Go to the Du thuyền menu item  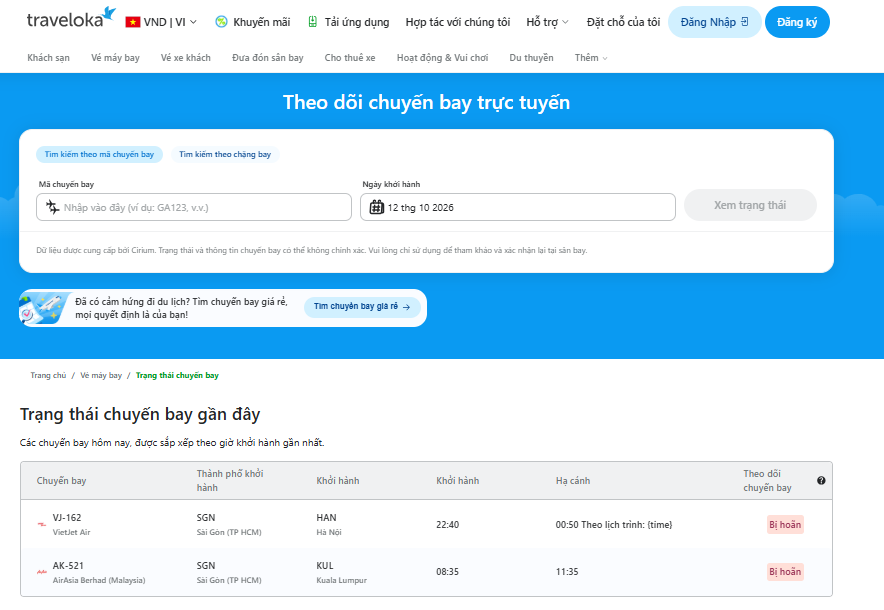531,58
